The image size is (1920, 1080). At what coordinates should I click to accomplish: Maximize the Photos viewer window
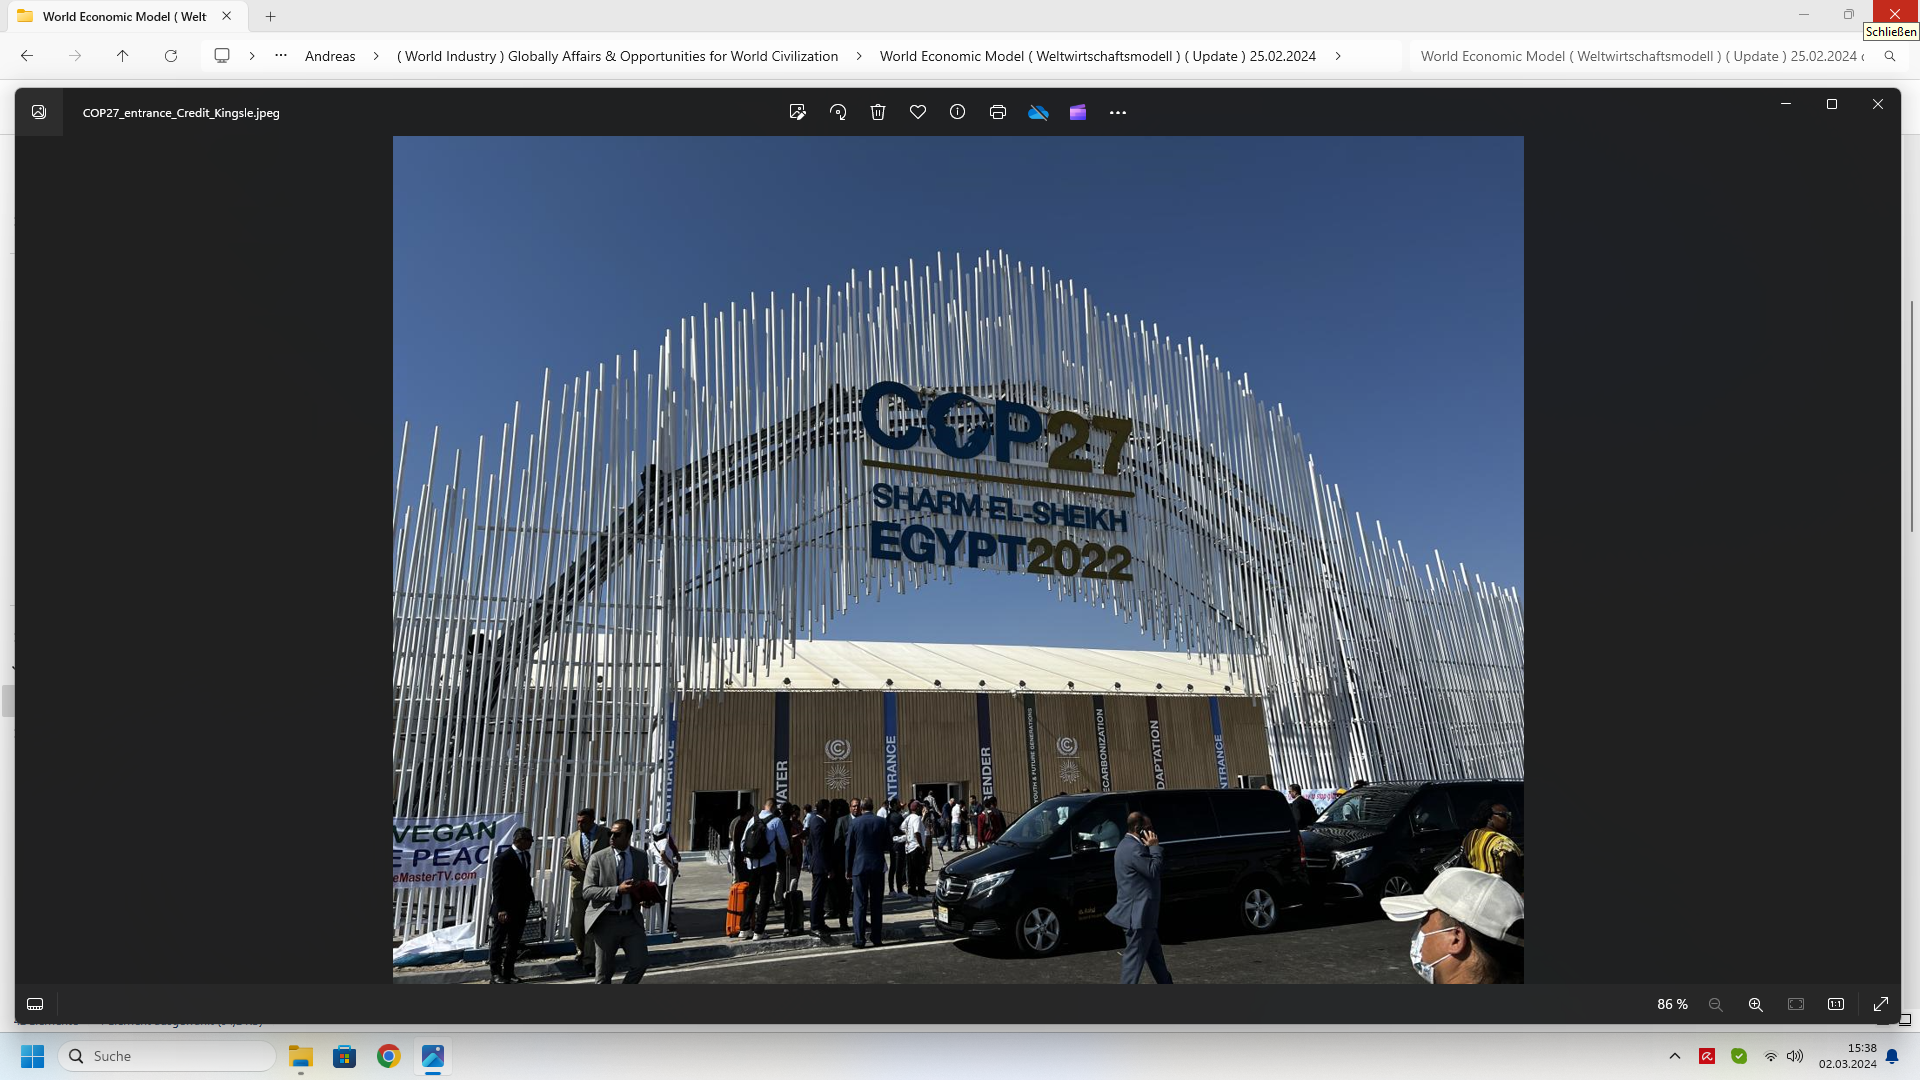1832,104
